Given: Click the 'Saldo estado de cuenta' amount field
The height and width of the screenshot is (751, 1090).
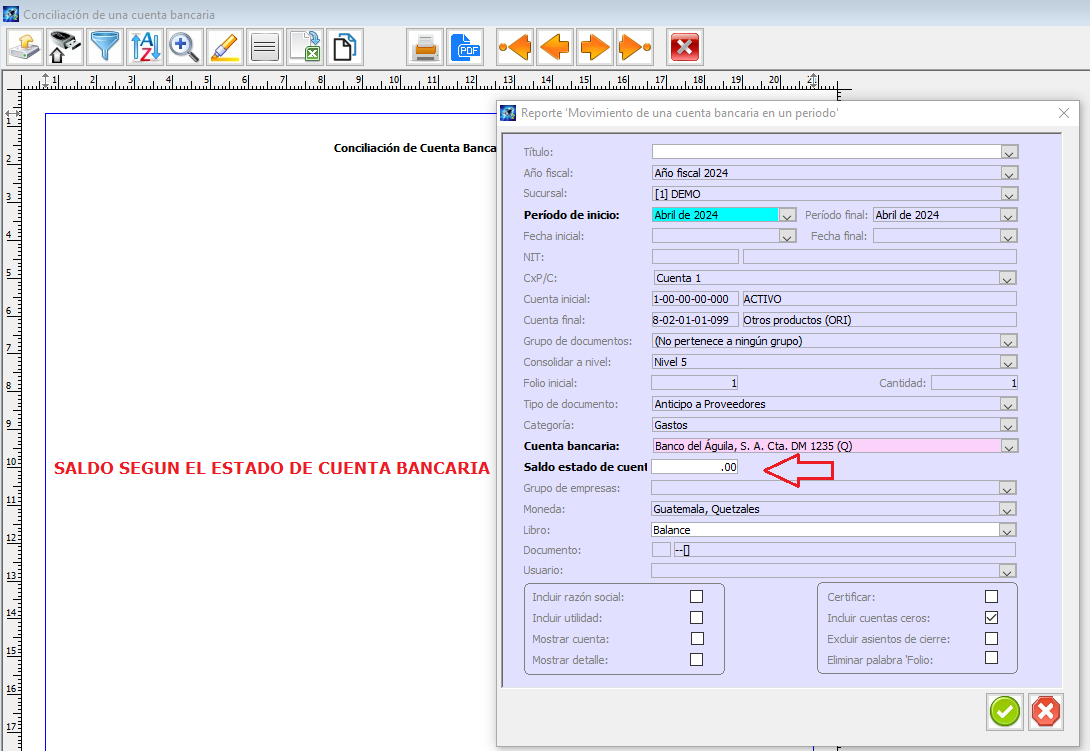Looking at the screenshot, I should (694, 467).
